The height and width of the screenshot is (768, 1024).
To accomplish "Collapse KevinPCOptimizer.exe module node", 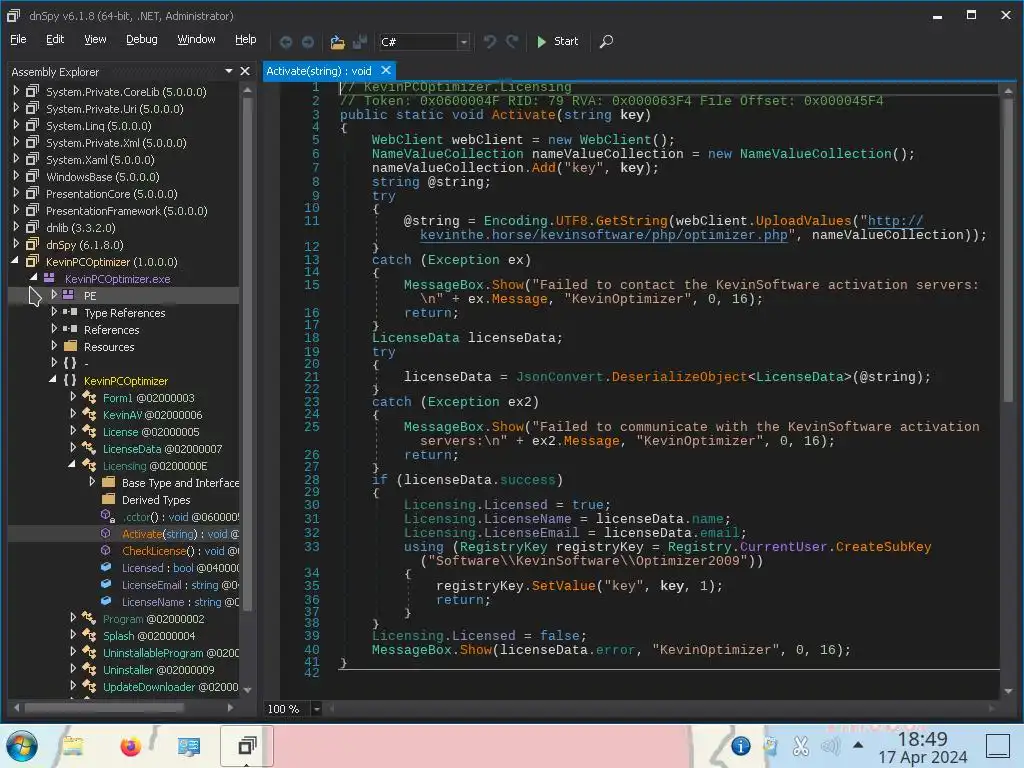I will (34, 278).
